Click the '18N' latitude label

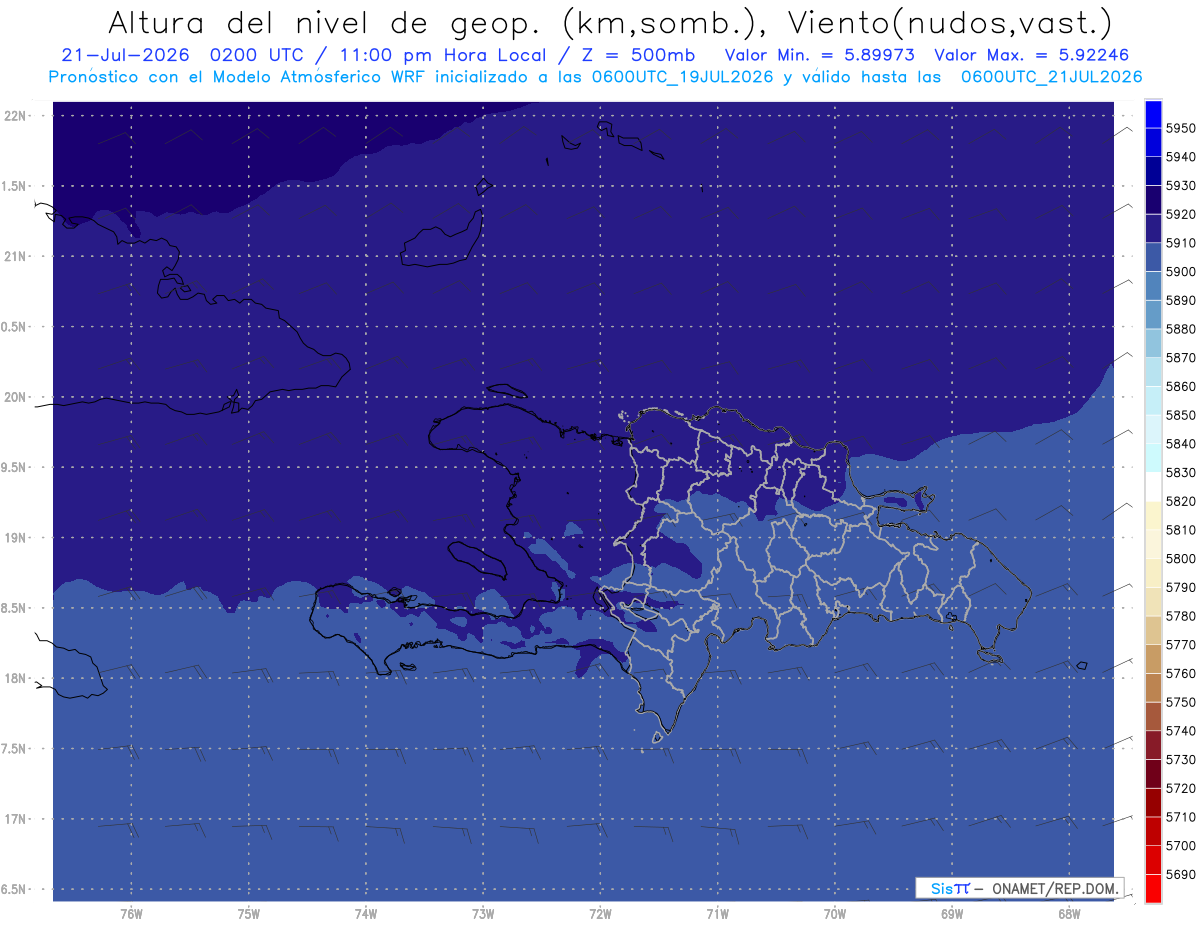[17, 679]
